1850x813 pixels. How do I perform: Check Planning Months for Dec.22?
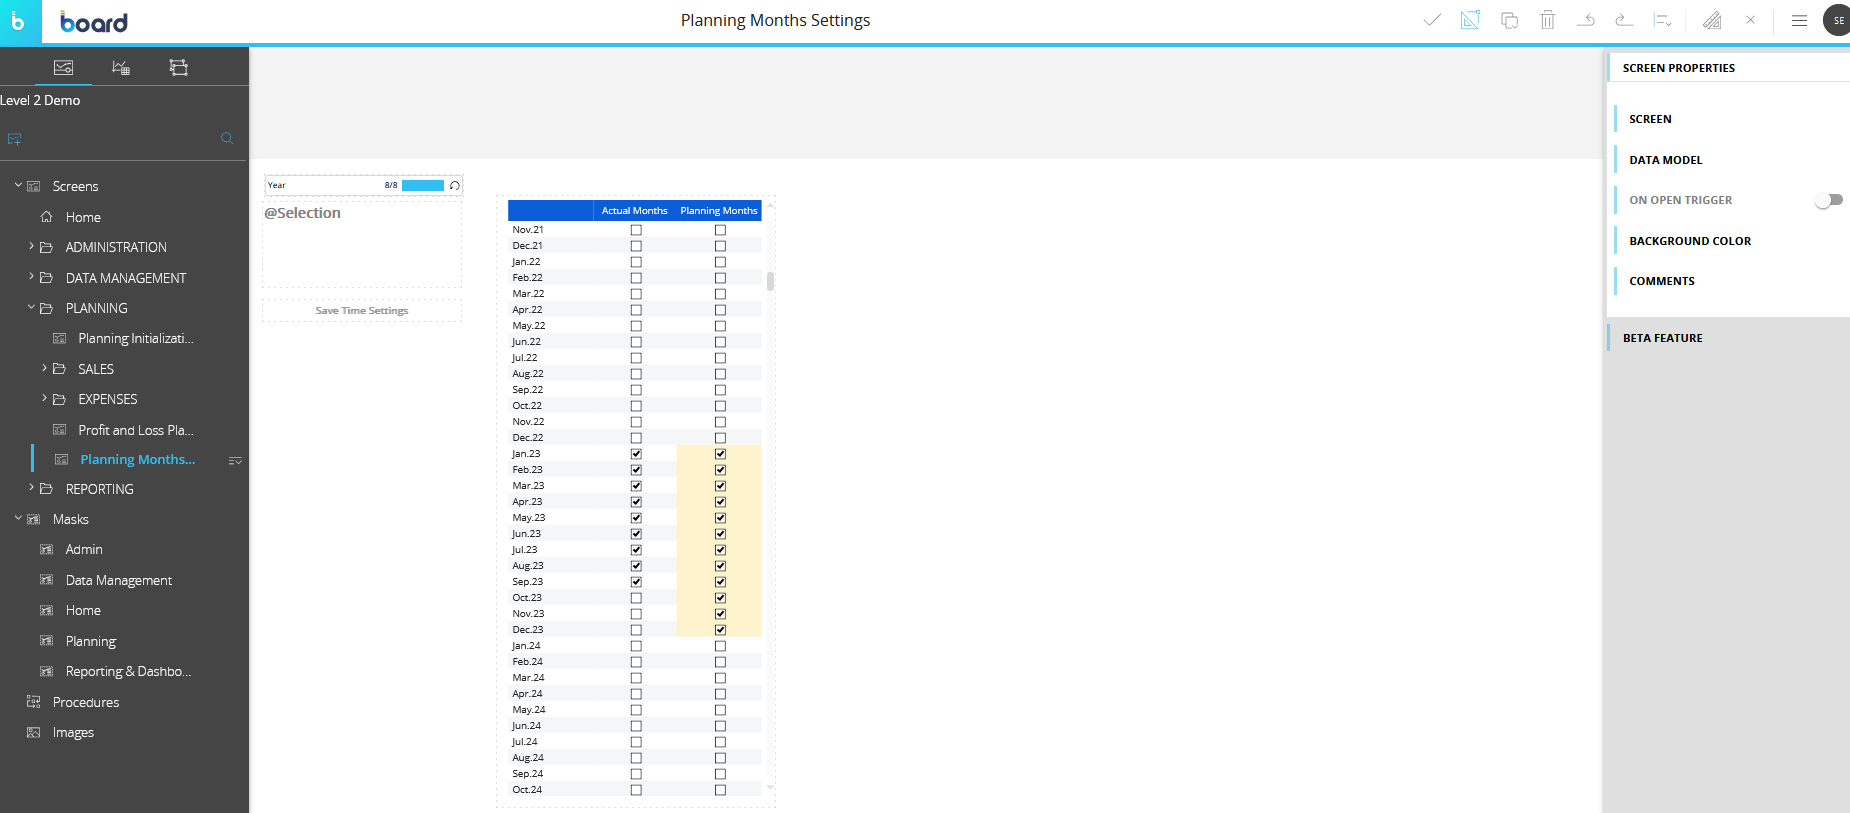pyautogui.click(x=720, y=438)
